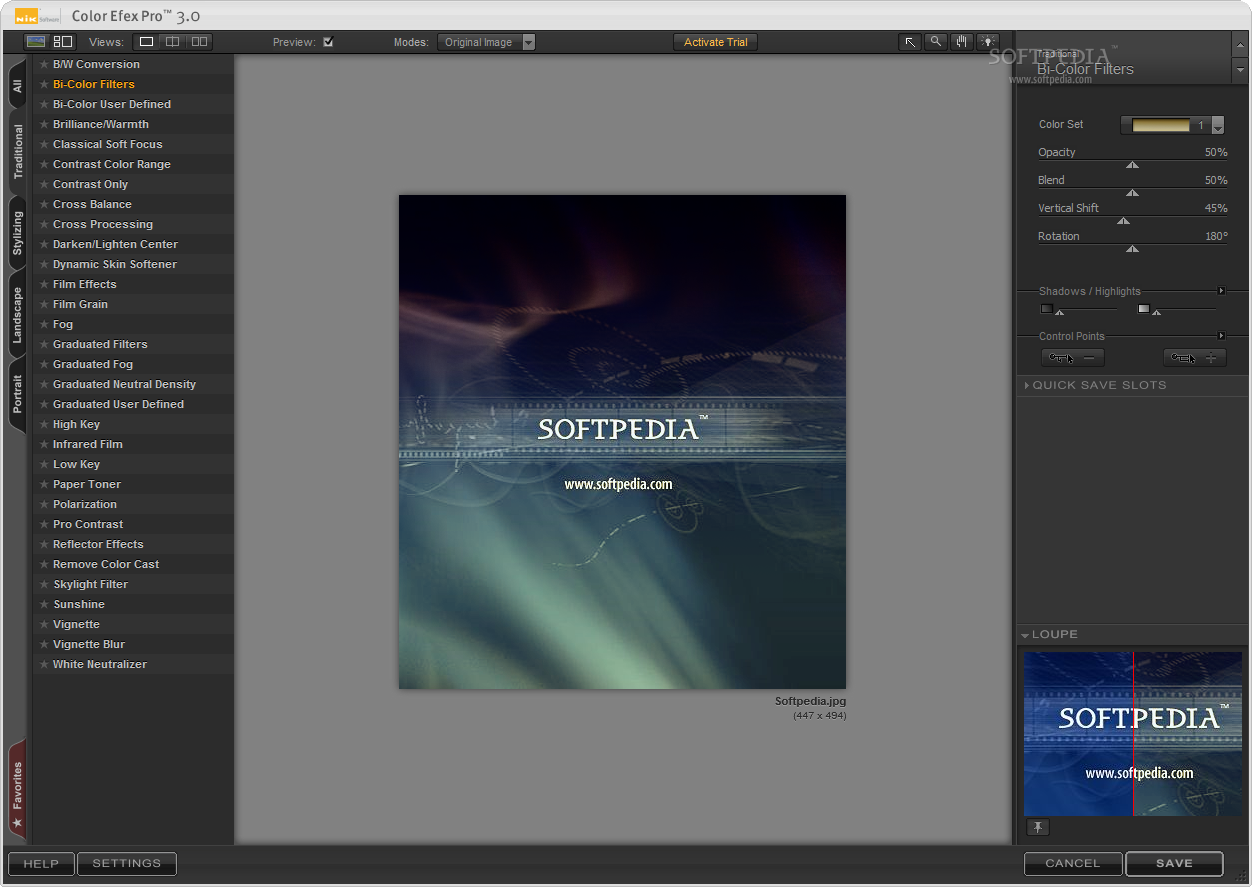Star the Fog filter as favorite

click(x=44, y=324)
